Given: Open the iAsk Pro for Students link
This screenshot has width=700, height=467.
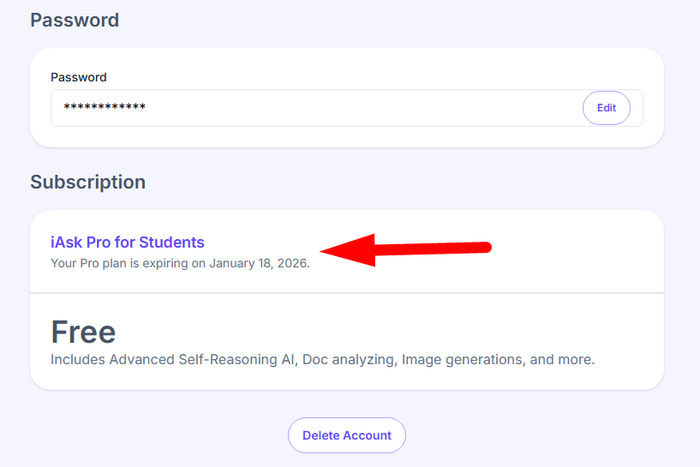Looking at the screenshot, I should [x=127, y=242].
